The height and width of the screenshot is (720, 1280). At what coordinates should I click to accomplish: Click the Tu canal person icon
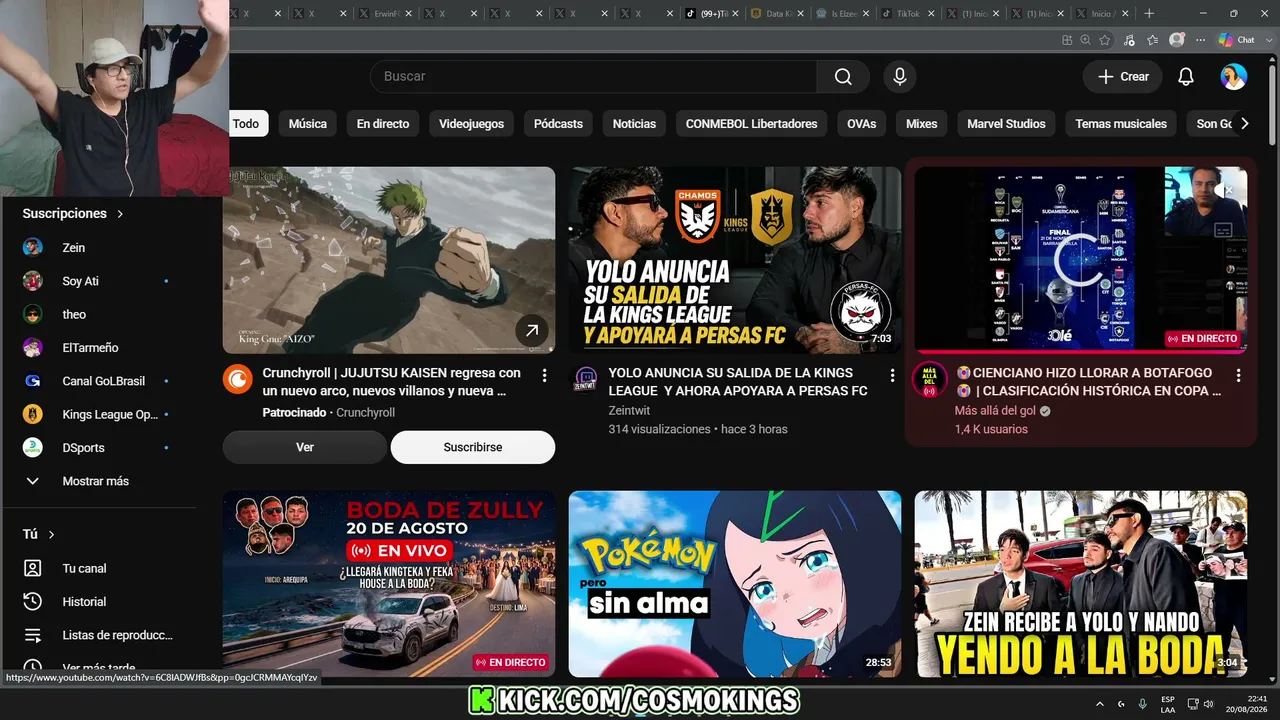[x=33, y=568]
